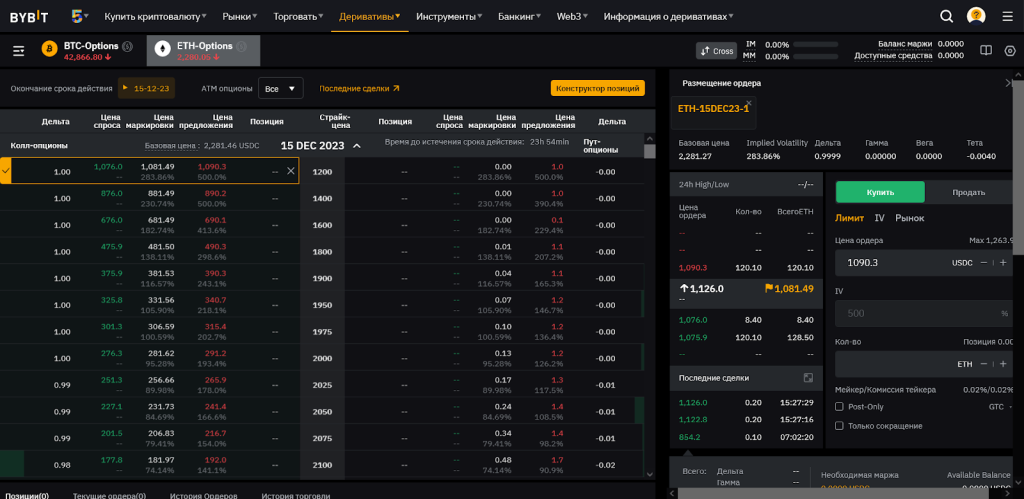1024x499 pixels.
Task: Click the order price input field
Action: (x=890, y=262)
